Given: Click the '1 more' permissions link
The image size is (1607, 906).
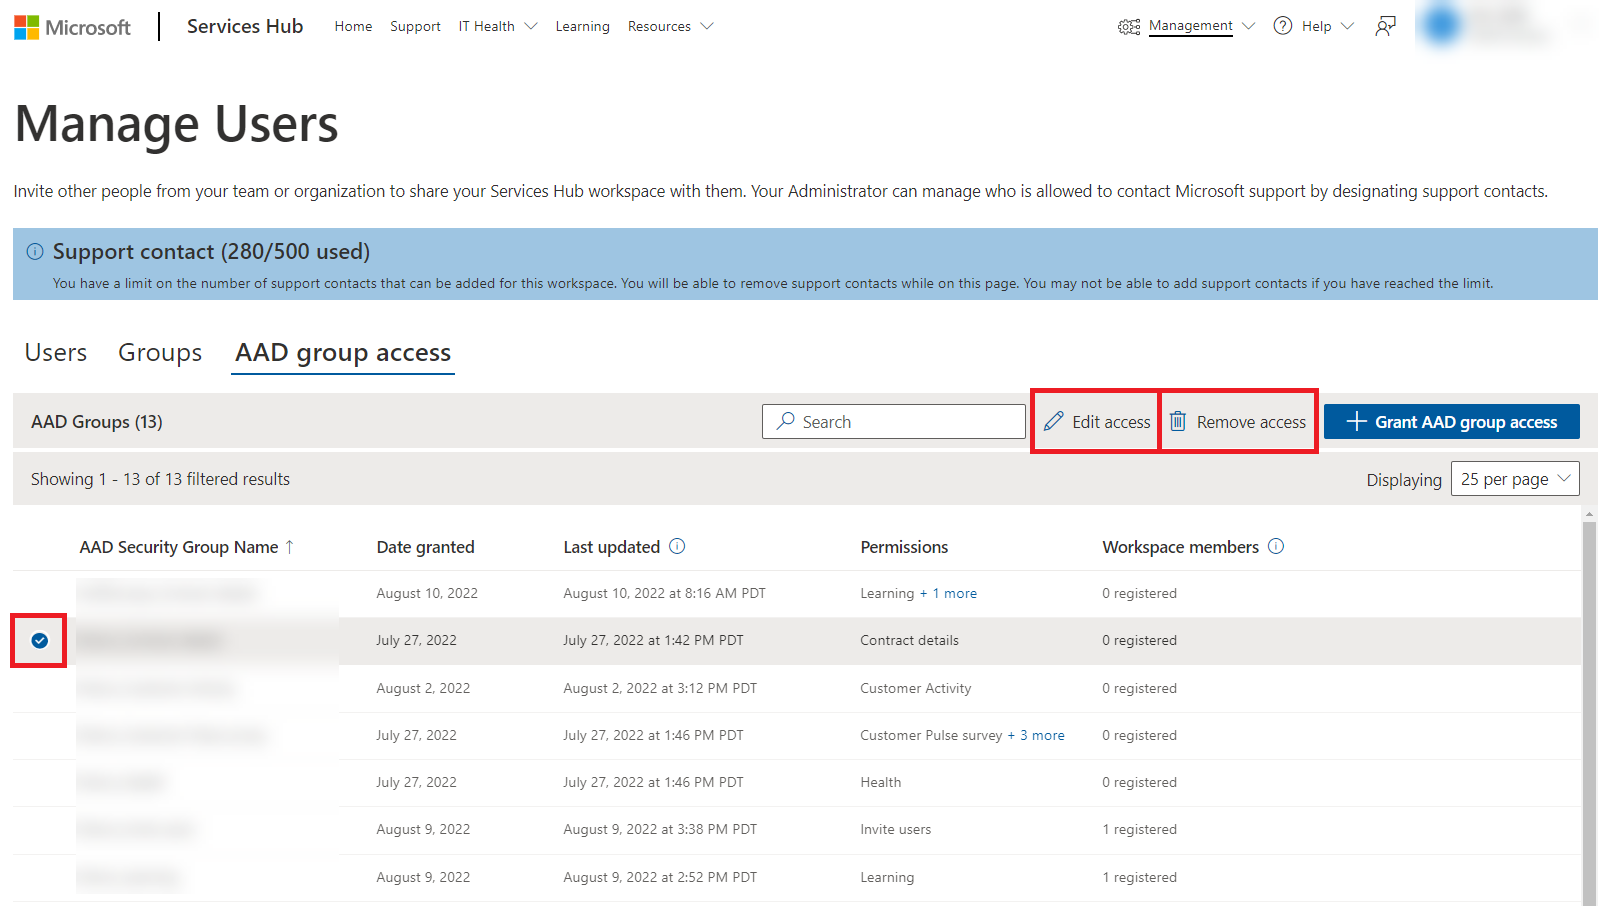Looking at the screenshot, I should coord(955,593).
